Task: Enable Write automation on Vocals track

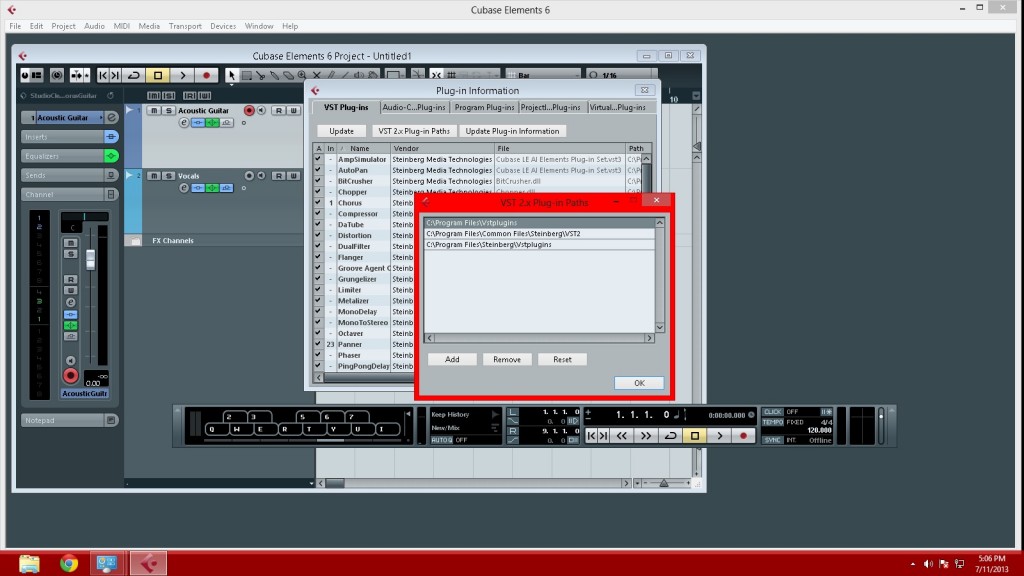Action: 293,176
